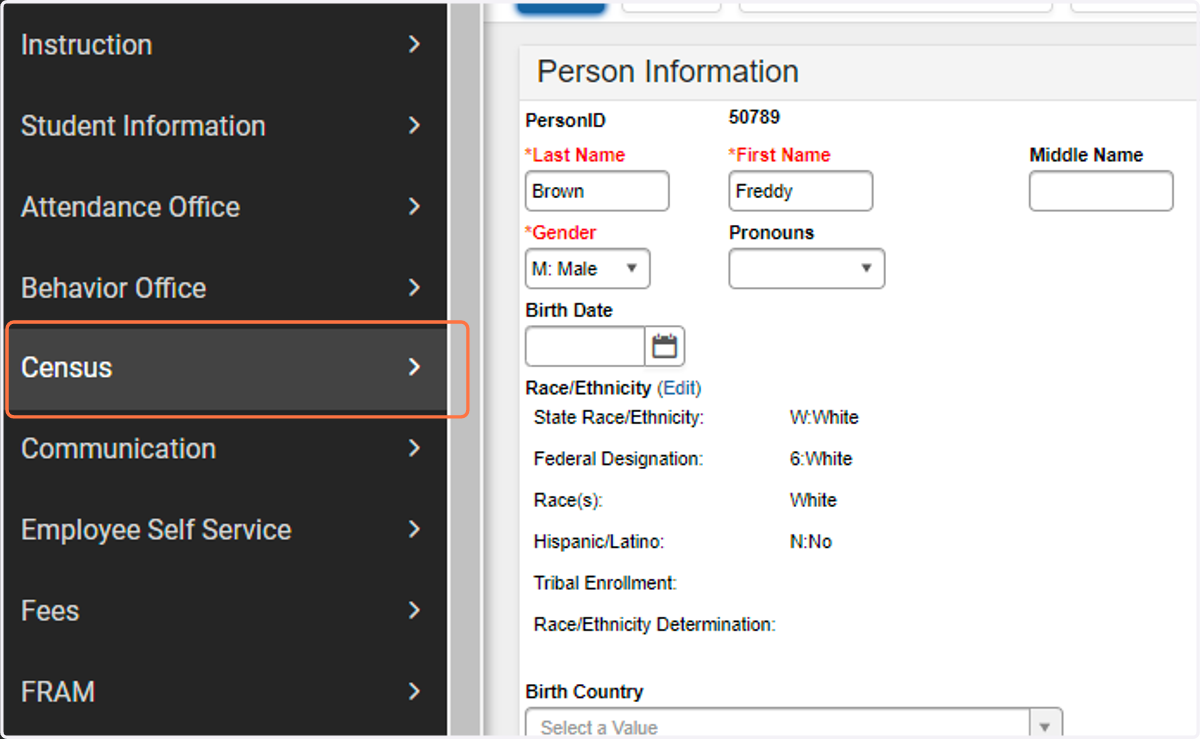
Task: Open the Birth Date calendar picker
Action: (665, 347)
